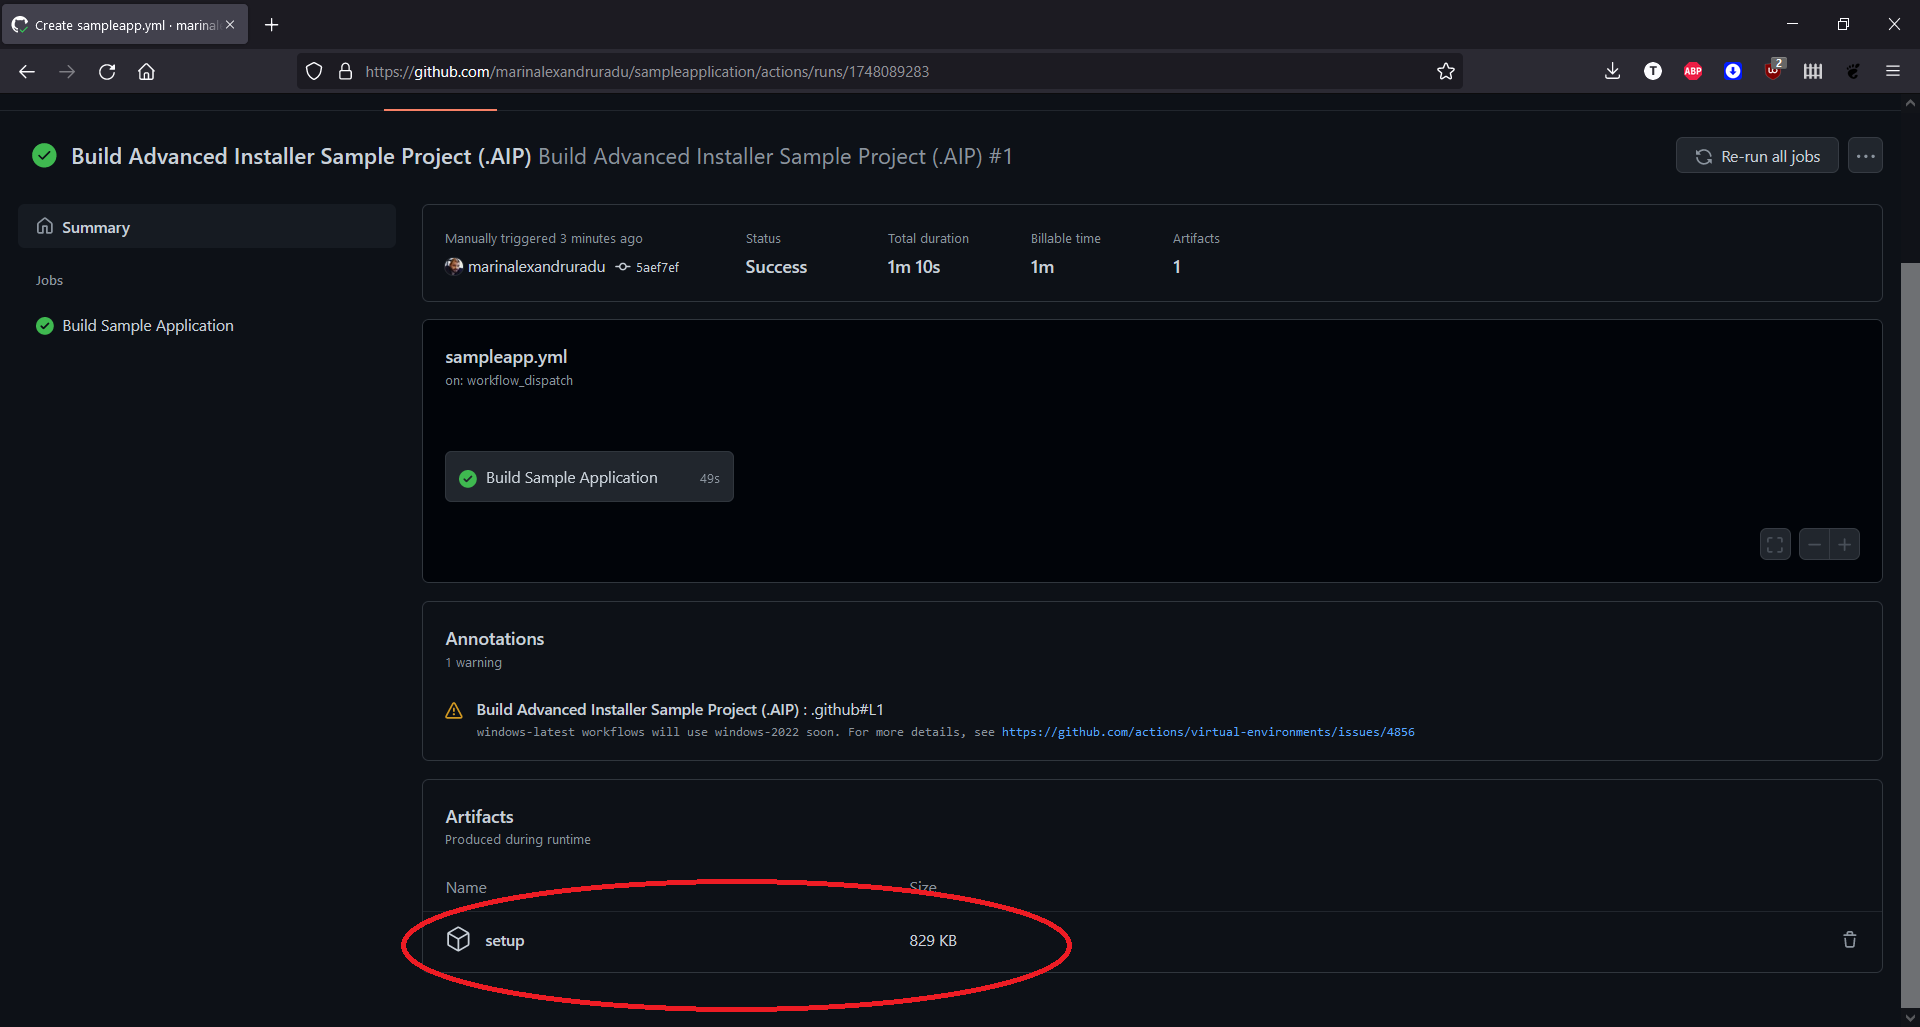Open commit 5aef7ef link

tap(657, 267)
